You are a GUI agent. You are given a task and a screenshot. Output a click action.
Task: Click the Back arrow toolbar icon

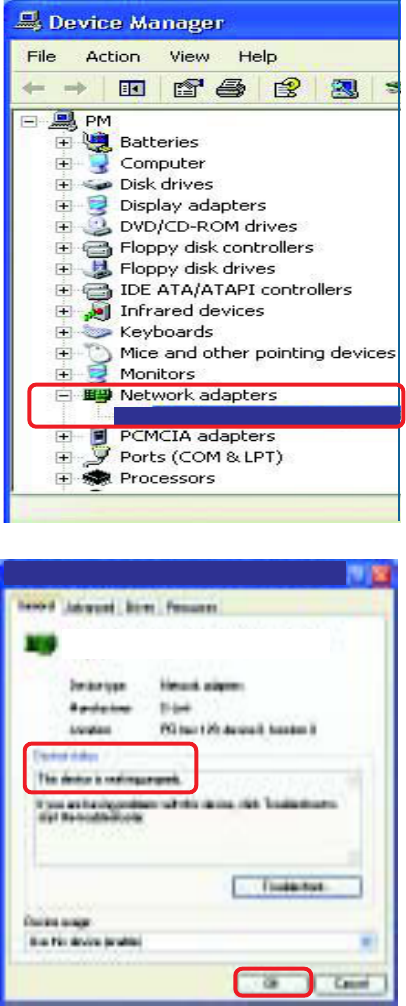click(37, 89)
